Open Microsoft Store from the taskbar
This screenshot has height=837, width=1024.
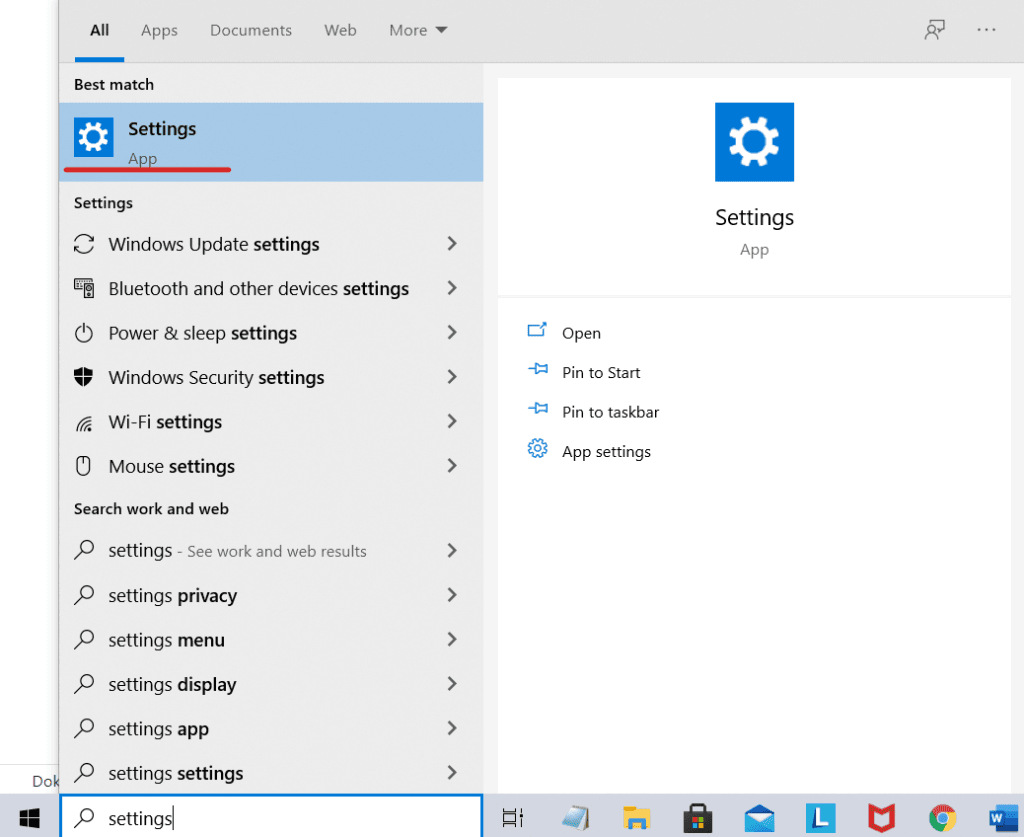(697, 817)
